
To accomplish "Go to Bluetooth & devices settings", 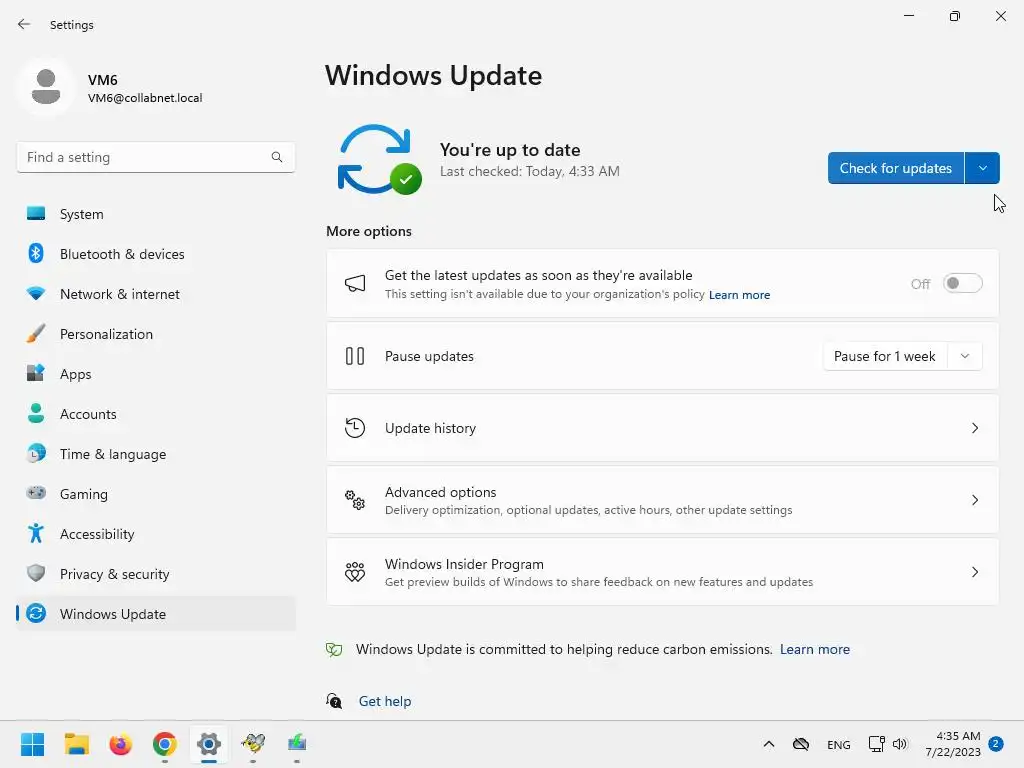I will pos(156,253).
